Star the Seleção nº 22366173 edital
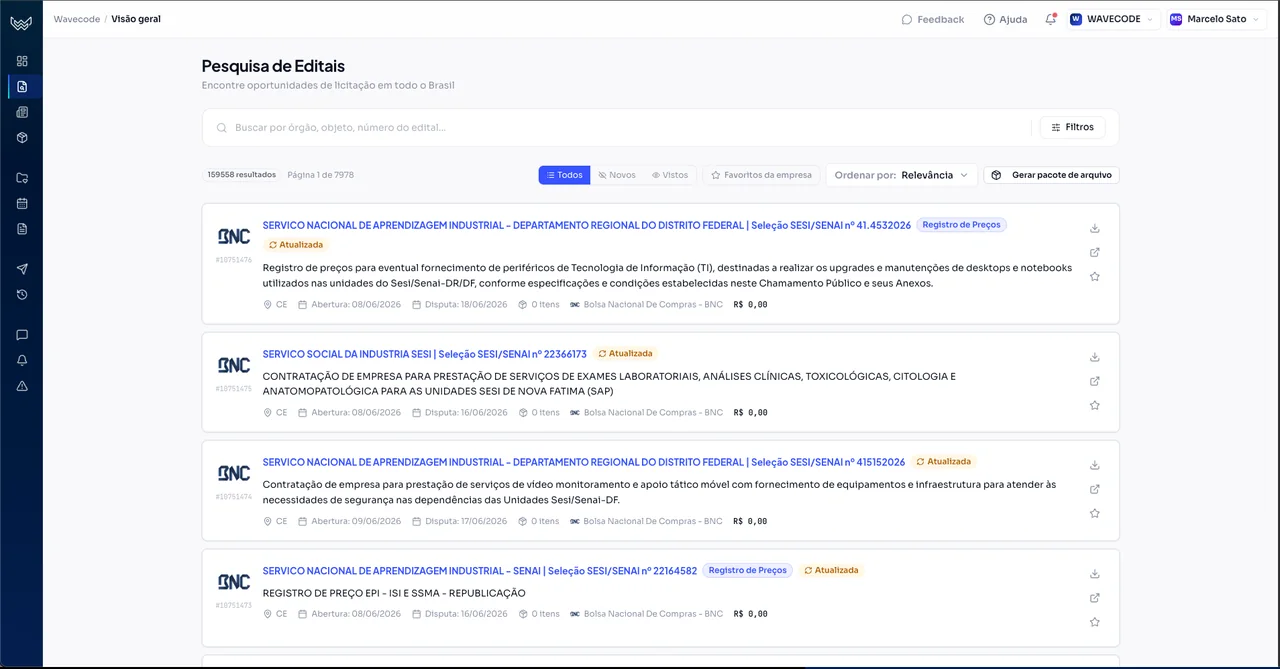Viewport: 1280px width, 669px height. (1095, 405)
